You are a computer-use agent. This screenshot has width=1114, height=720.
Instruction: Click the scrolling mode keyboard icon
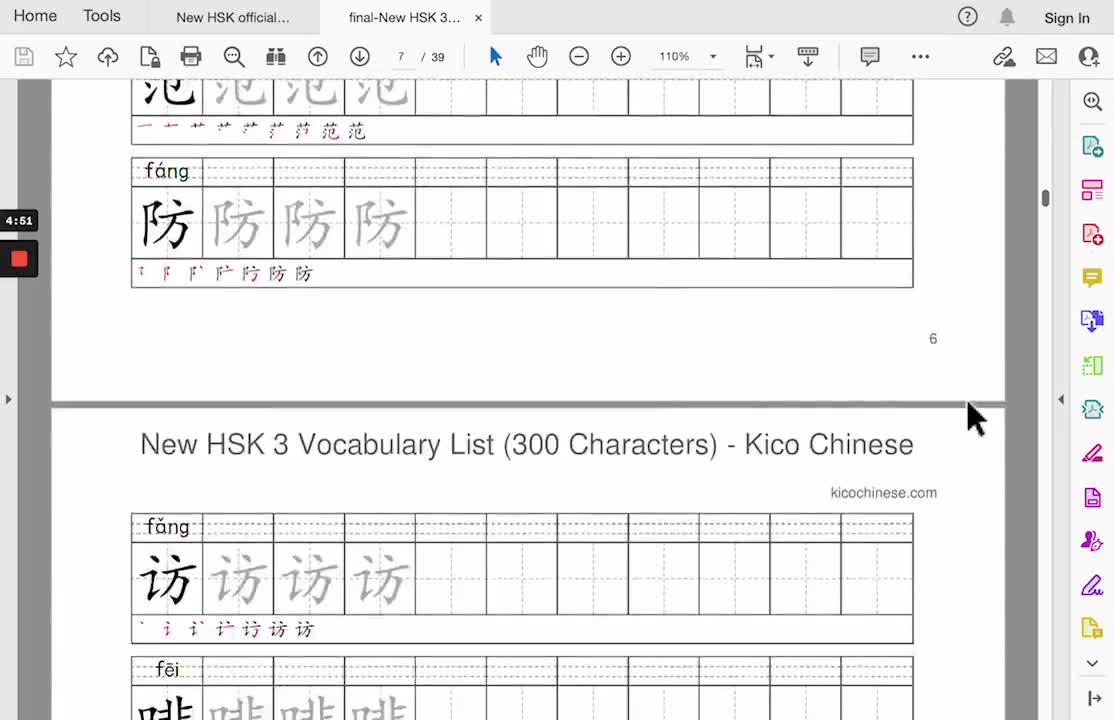coord(808,56)
